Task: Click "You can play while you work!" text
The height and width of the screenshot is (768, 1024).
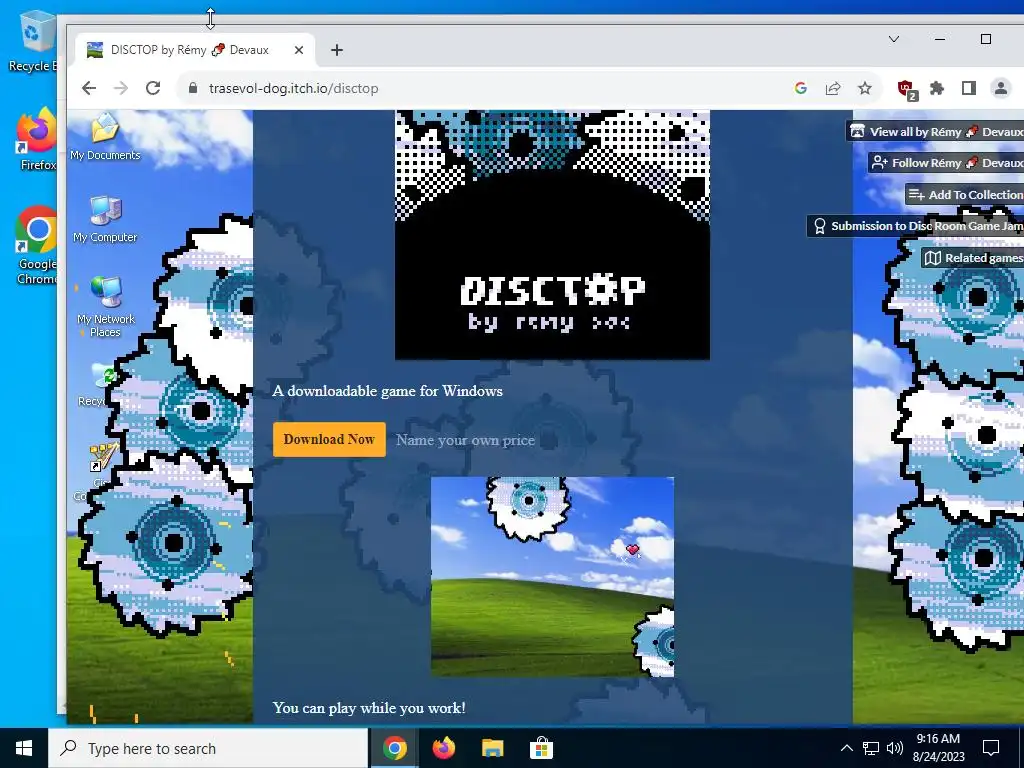Action: (369, 708)
